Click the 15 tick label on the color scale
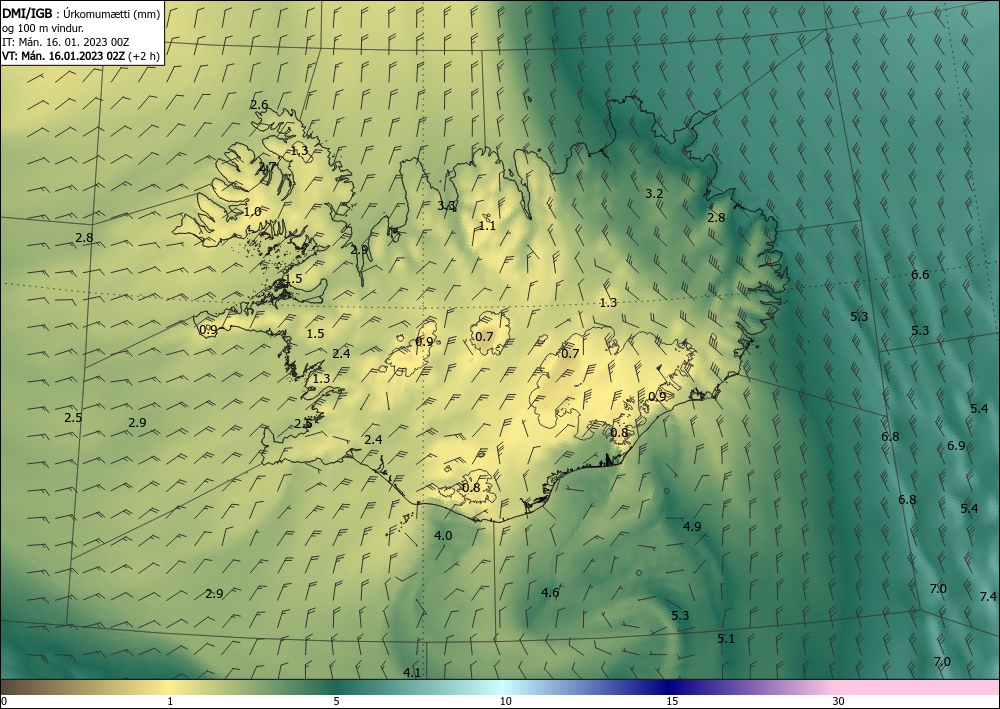The height and width of the screenshot is (709, 1000). (x=672, y=701)
